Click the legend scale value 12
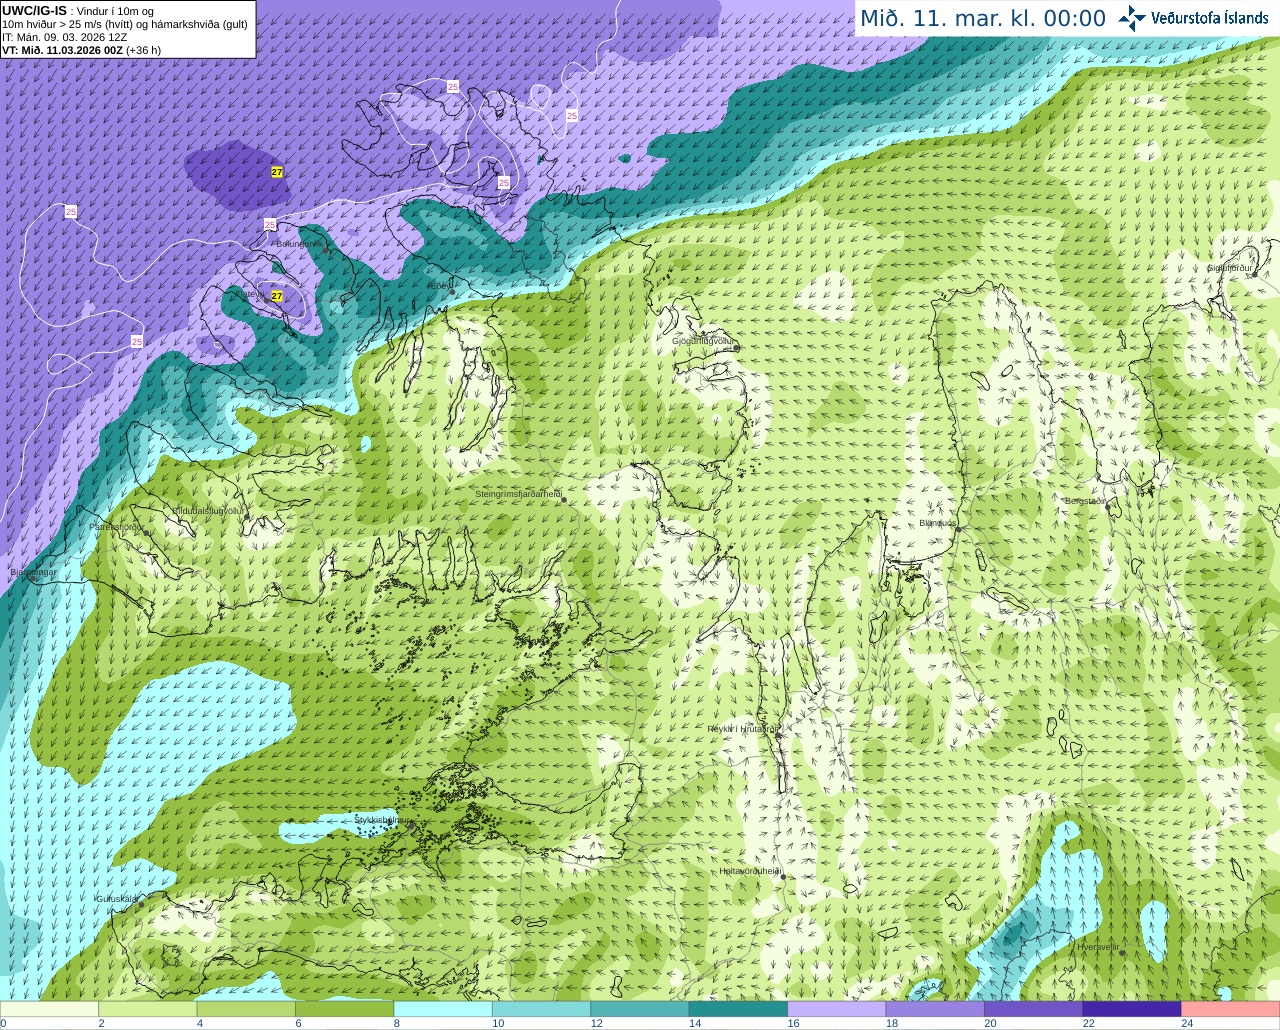The image size is (1280, 1030). (597, 1023)
